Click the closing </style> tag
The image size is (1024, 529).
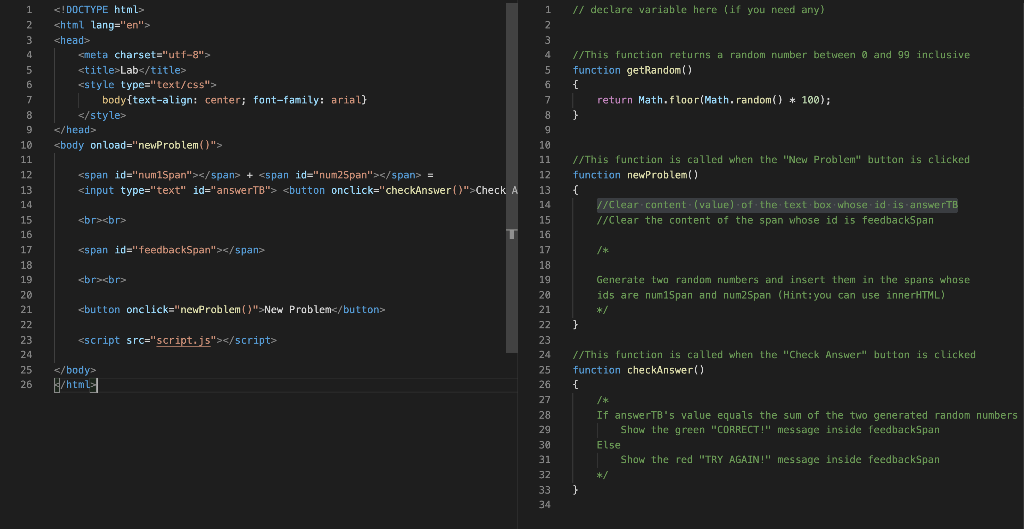coord(102,115)
